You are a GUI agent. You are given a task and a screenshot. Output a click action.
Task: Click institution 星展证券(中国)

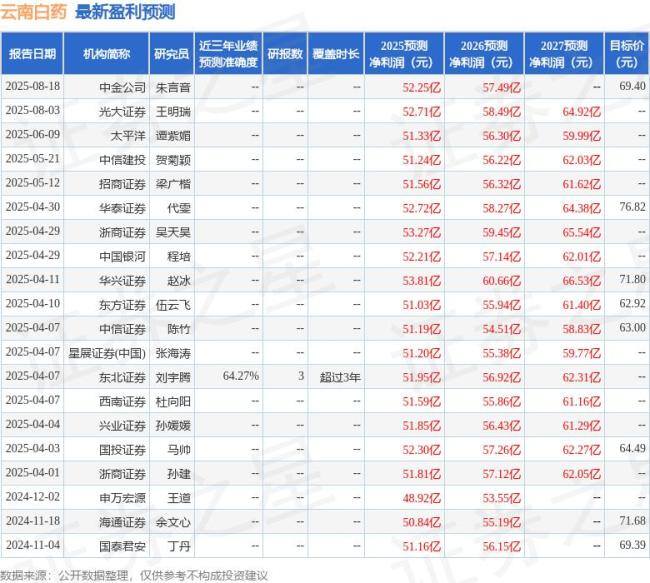[x=107, y=353]
